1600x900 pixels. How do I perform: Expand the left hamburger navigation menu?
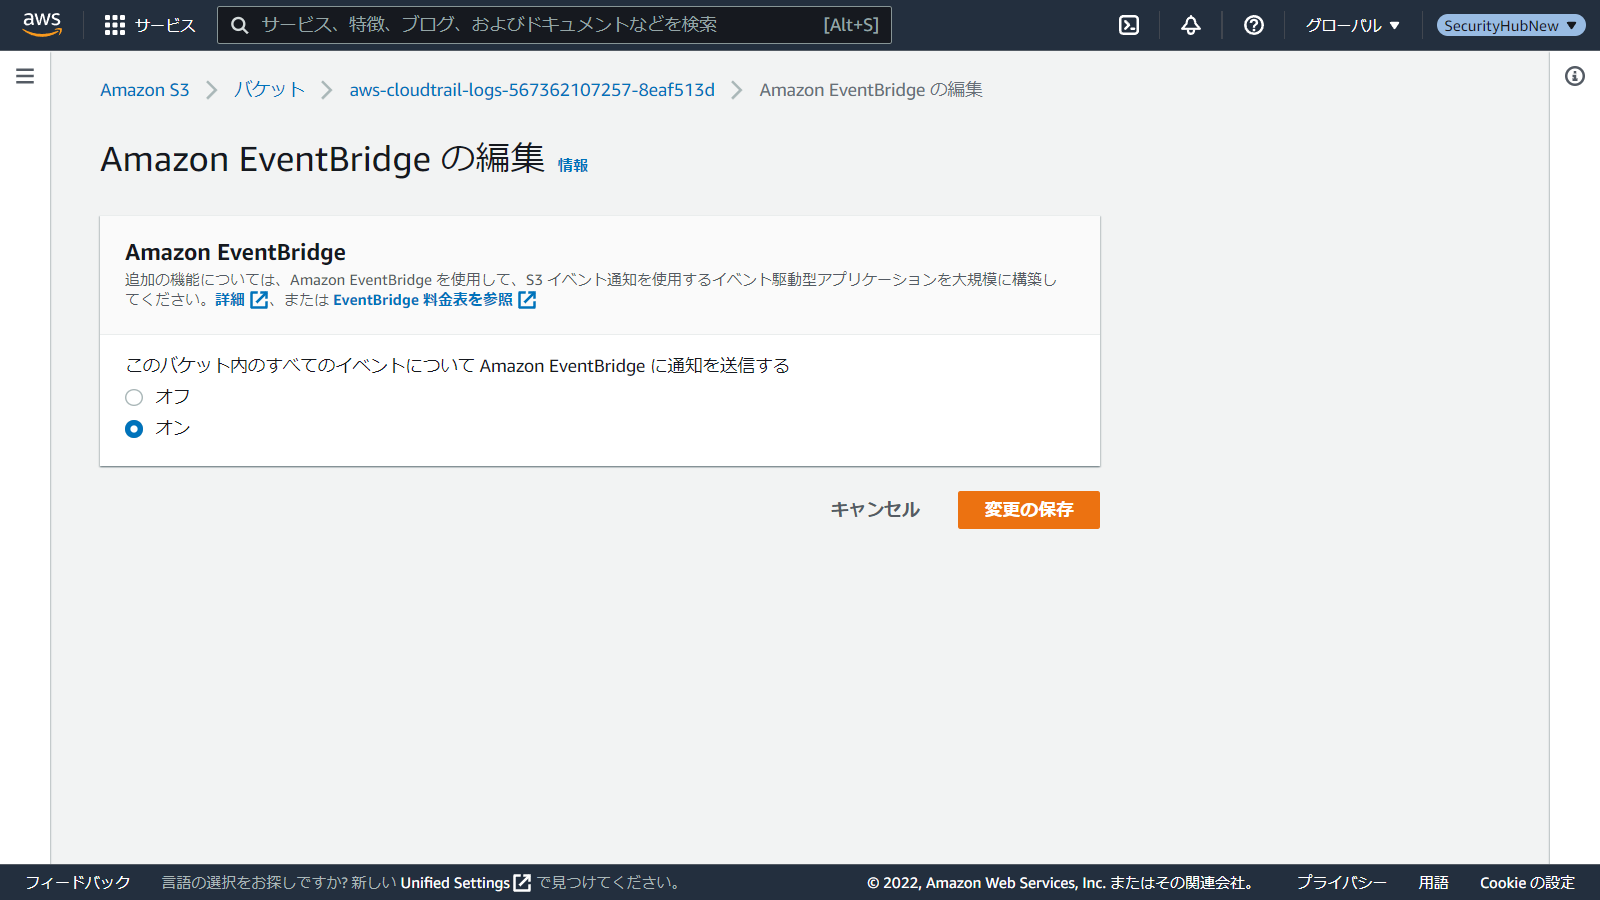click(x=25, y=76)
